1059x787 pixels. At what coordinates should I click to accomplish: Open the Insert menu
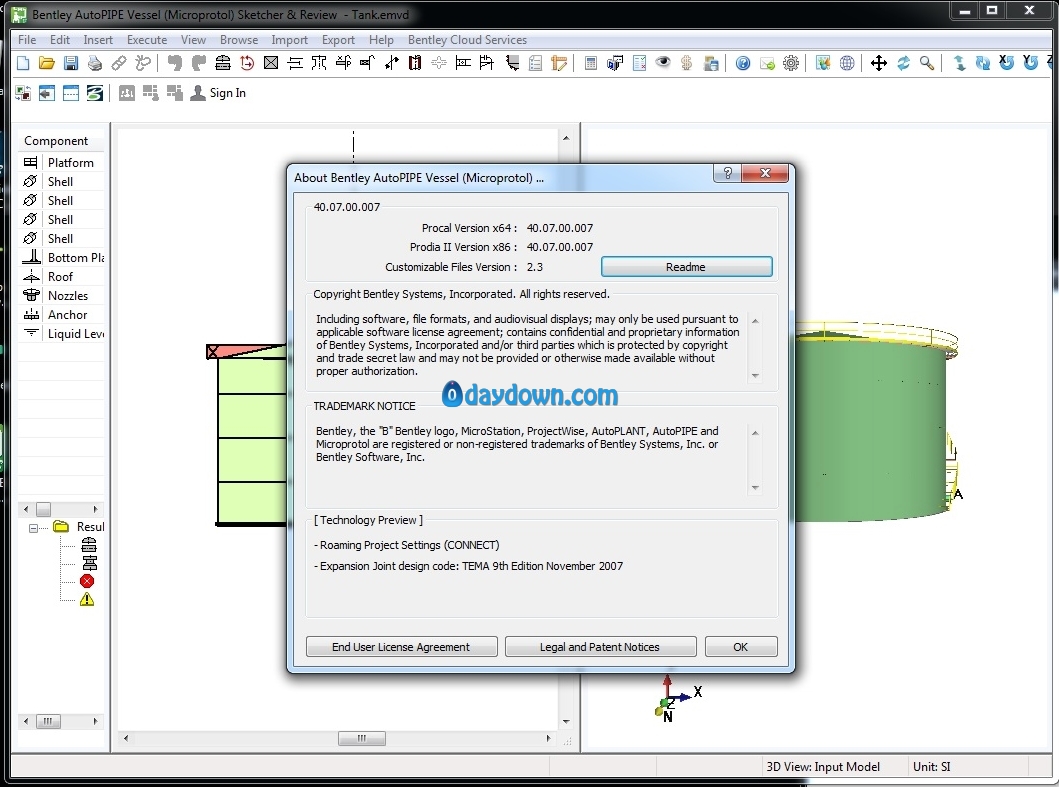98,40
